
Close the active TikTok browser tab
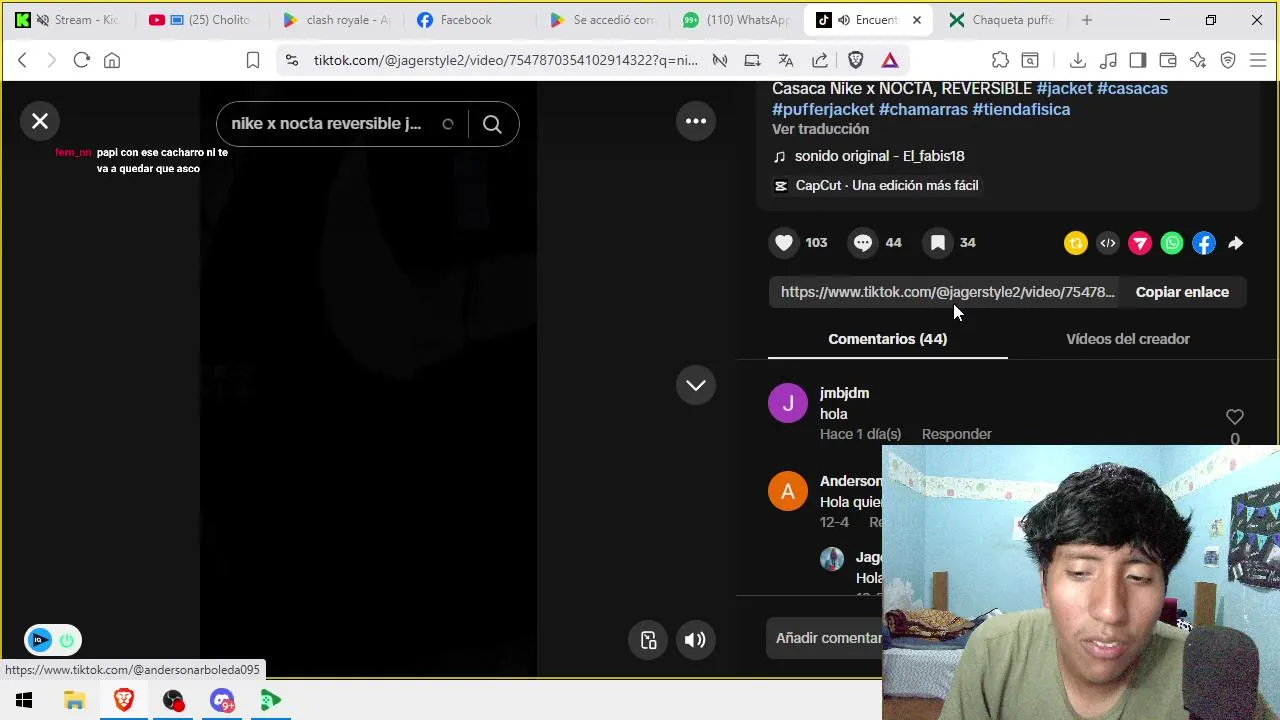(916, 20)
